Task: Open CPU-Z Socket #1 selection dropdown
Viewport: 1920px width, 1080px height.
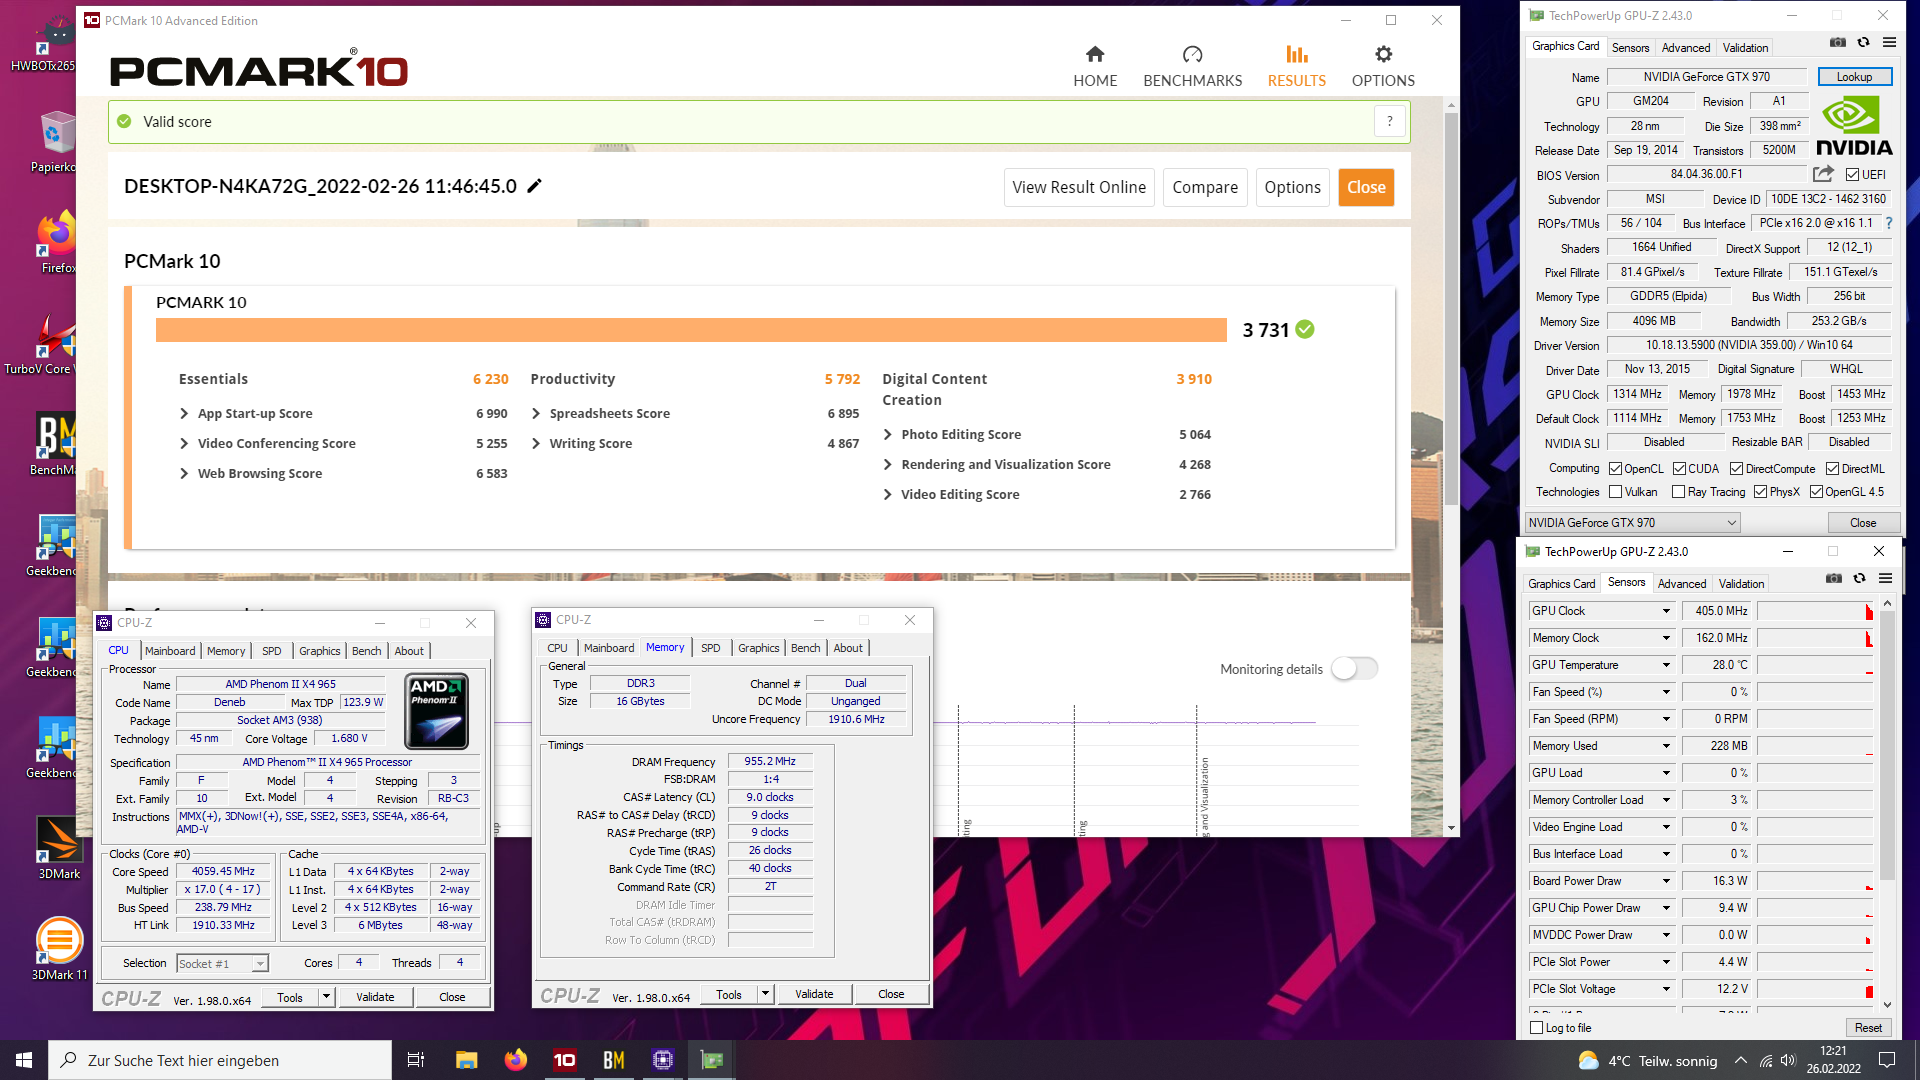Action: 222,963
